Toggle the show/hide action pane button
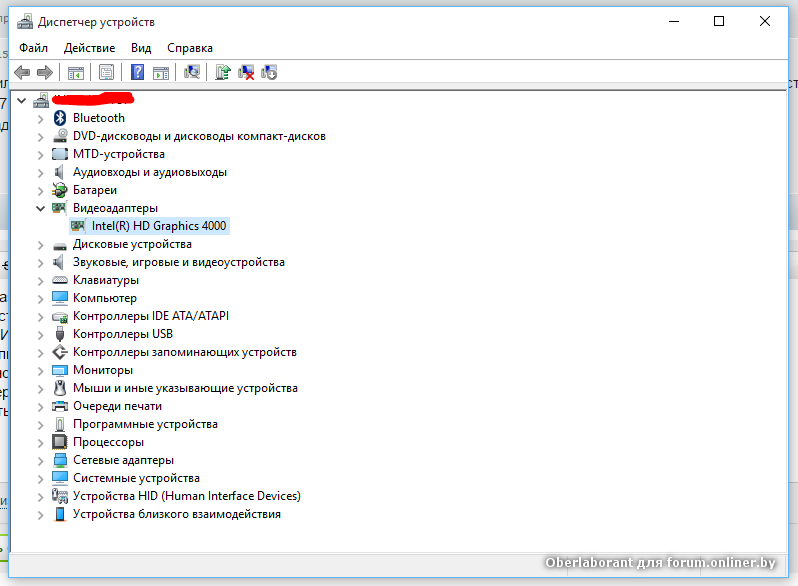798x586 pixels. [x=161, y=73]
